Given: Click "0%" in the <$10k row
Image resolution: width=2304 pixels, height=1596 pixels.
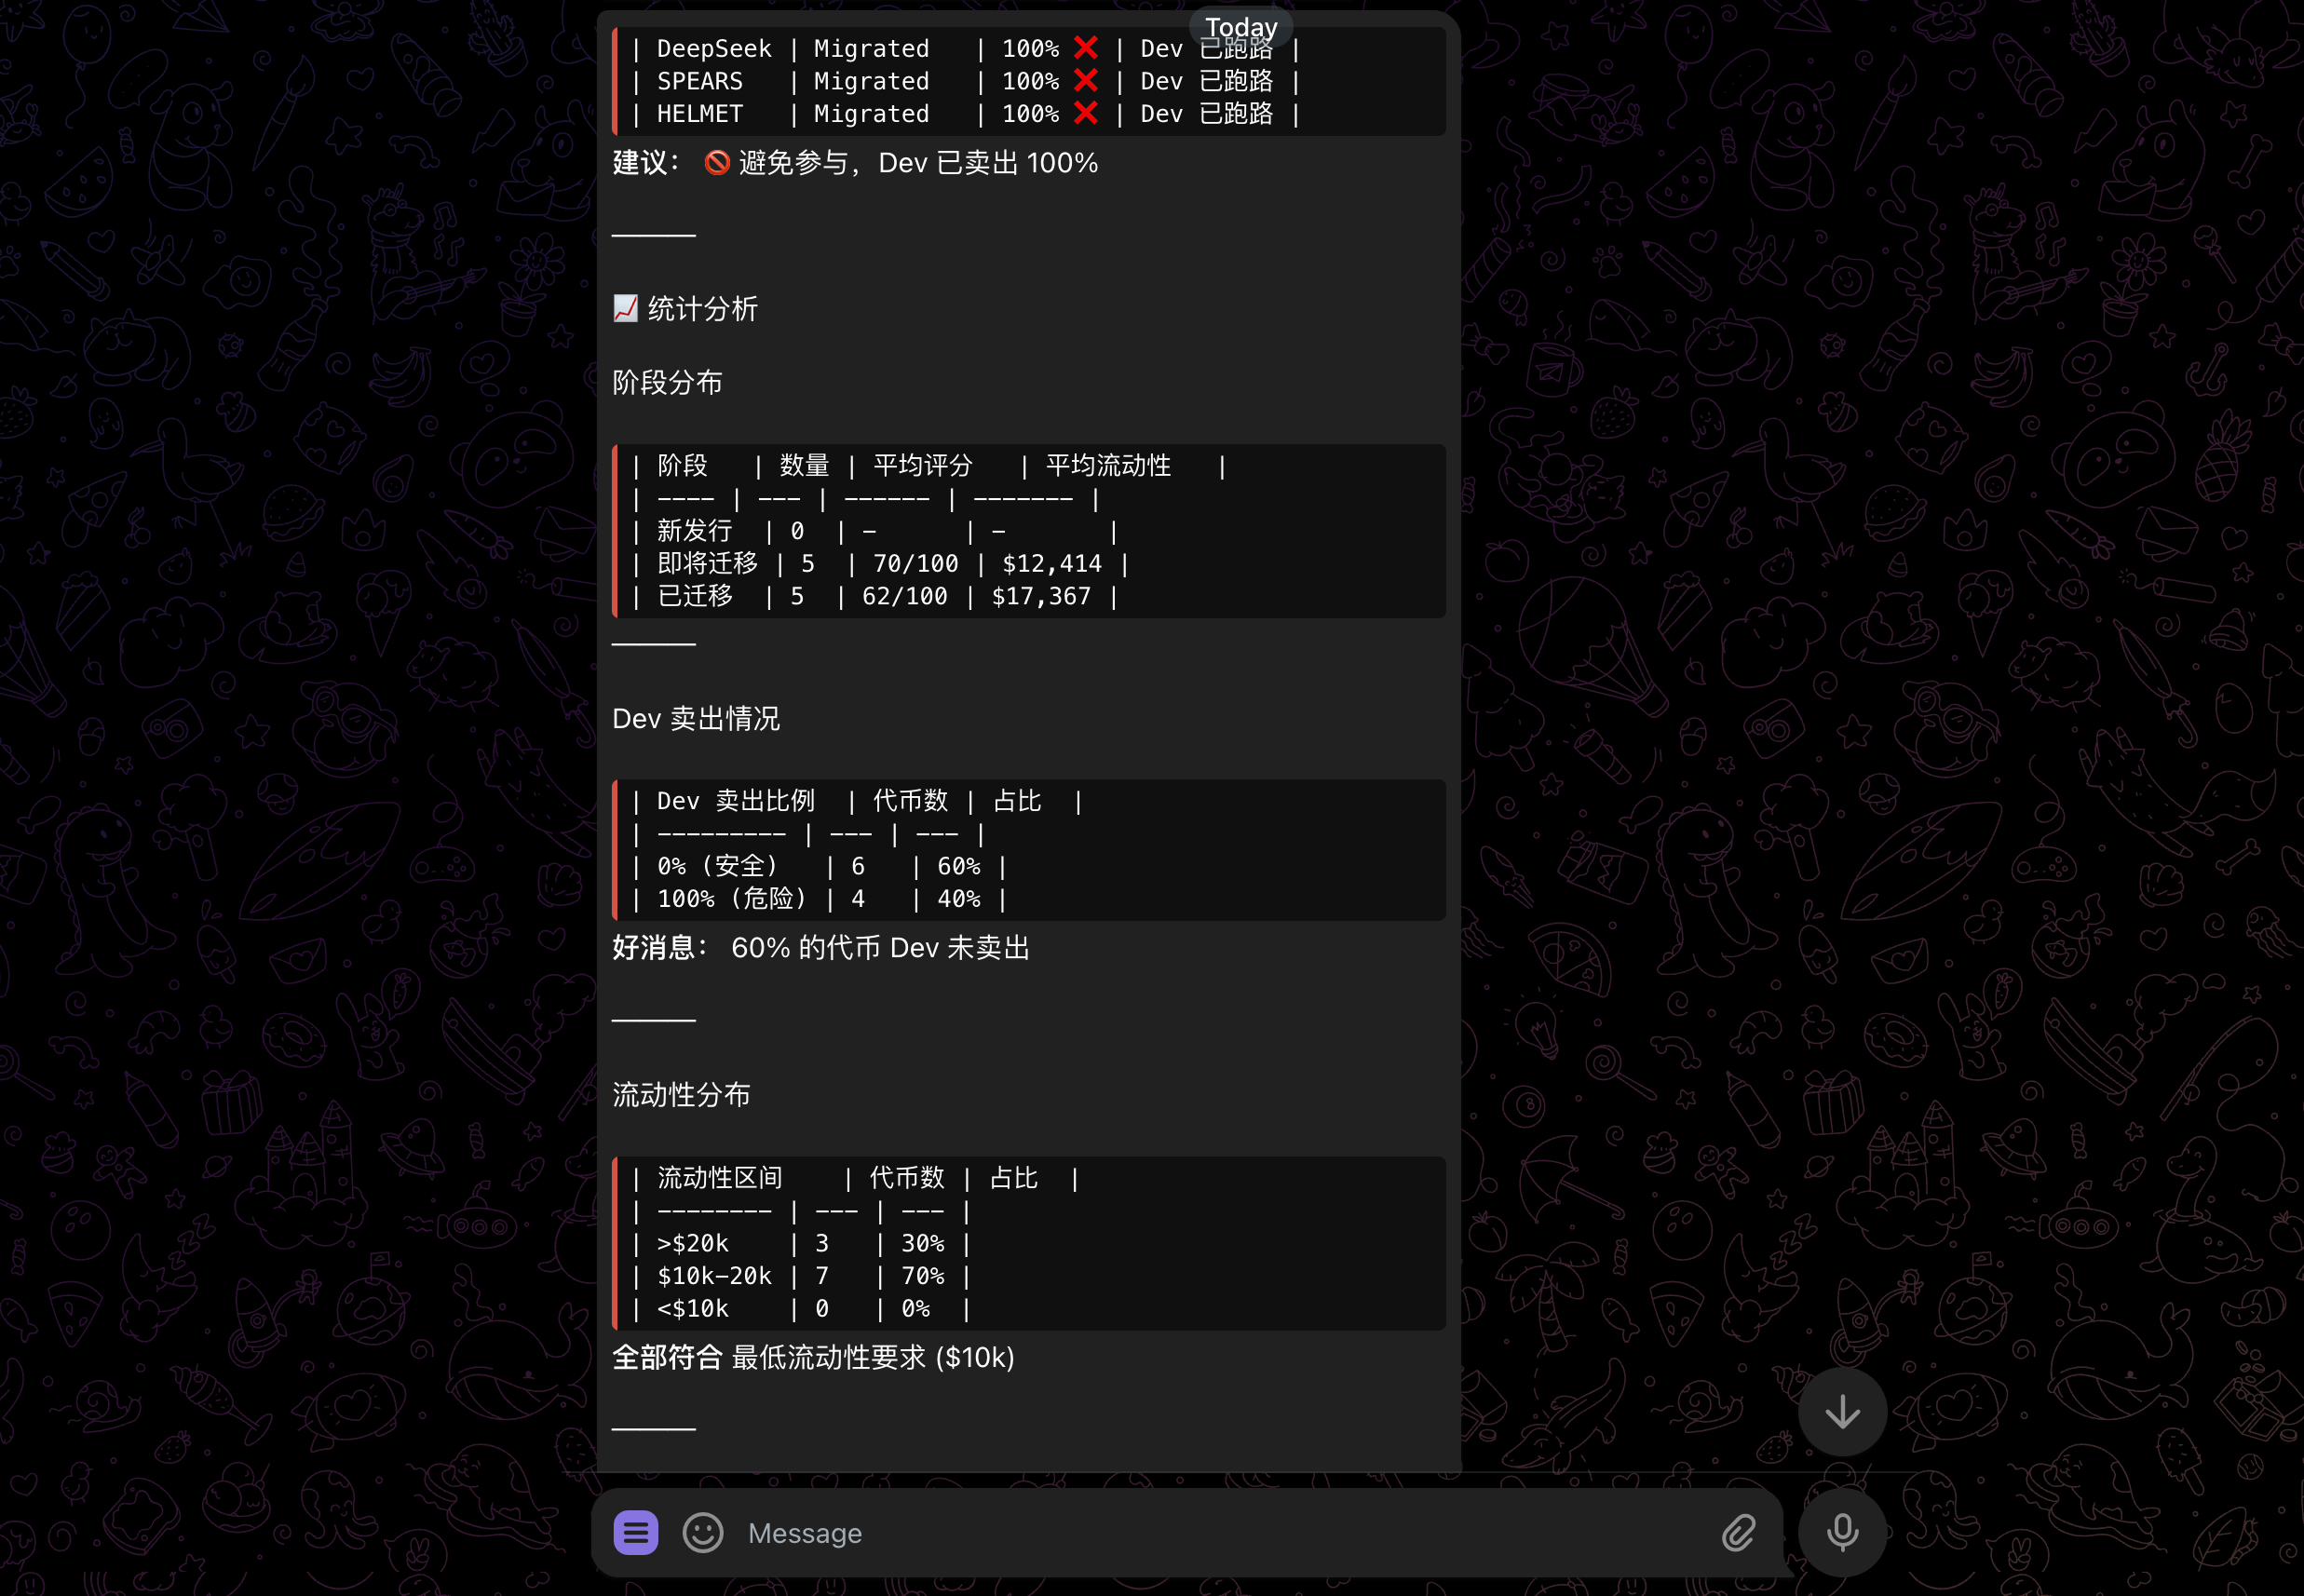Looking at the screenshot, I should click(916, 1309).
